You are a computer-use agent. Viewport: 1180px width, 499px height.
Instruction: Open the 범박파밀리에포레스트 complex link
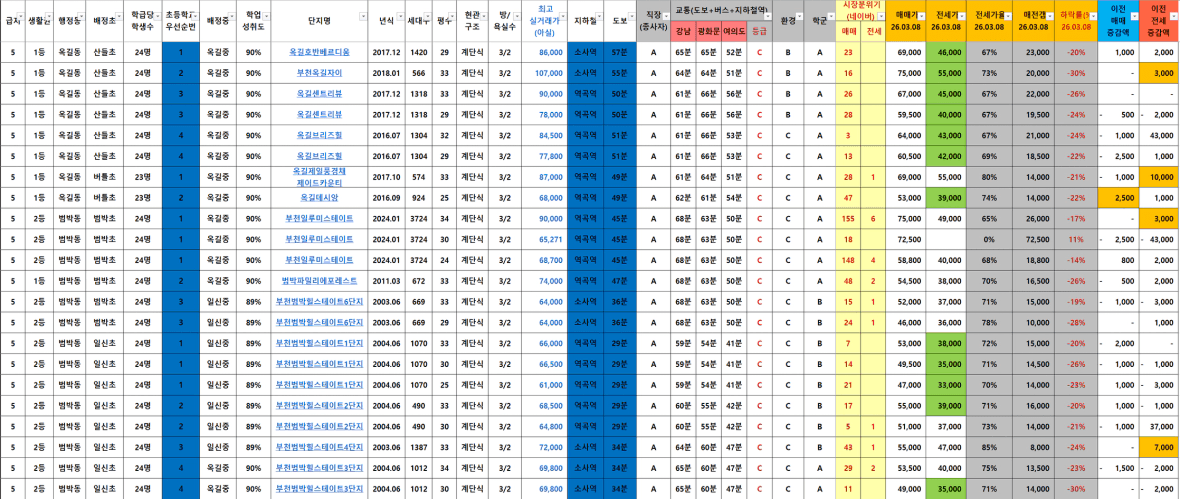coord(319,280)
